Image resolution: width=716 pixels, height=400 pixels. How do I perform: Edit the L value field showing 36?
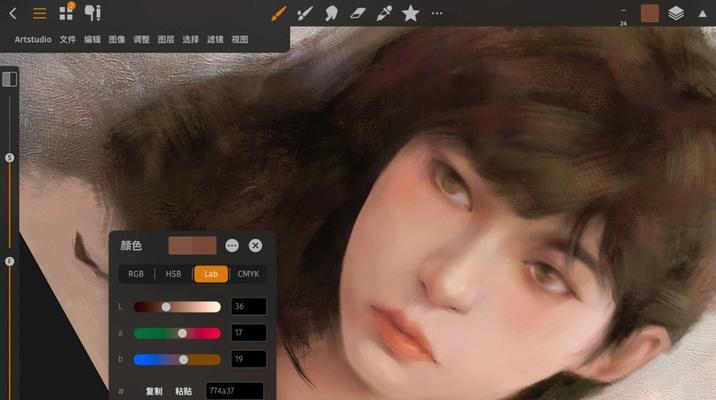(249, 306)
